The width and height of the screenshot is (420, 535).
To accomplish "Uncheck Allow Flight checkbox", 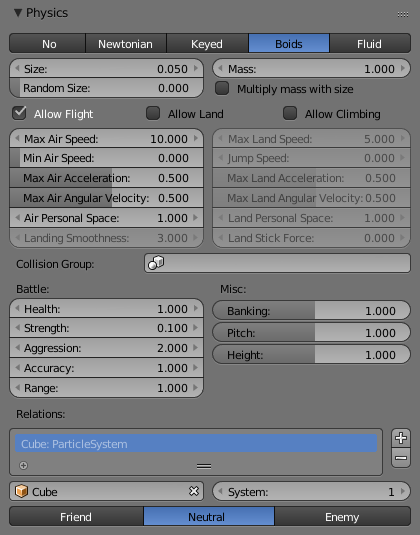I will click(19, 113).
